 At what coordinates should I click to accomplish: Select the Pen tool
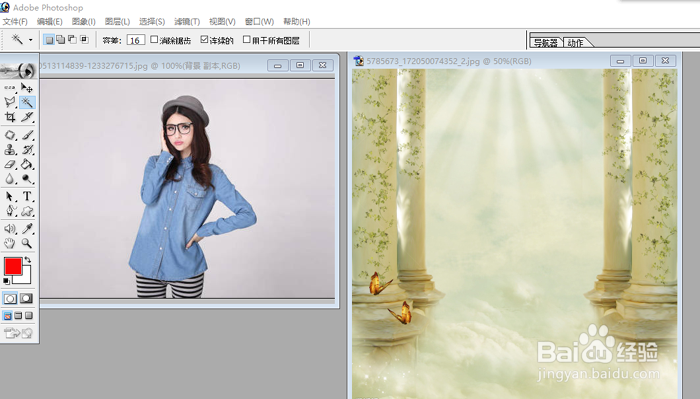10,211
